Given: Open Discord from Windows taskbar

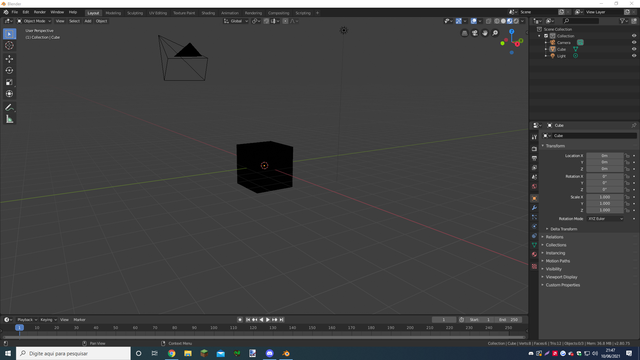Looking at the screenshot, I should (x=269, y=353).
